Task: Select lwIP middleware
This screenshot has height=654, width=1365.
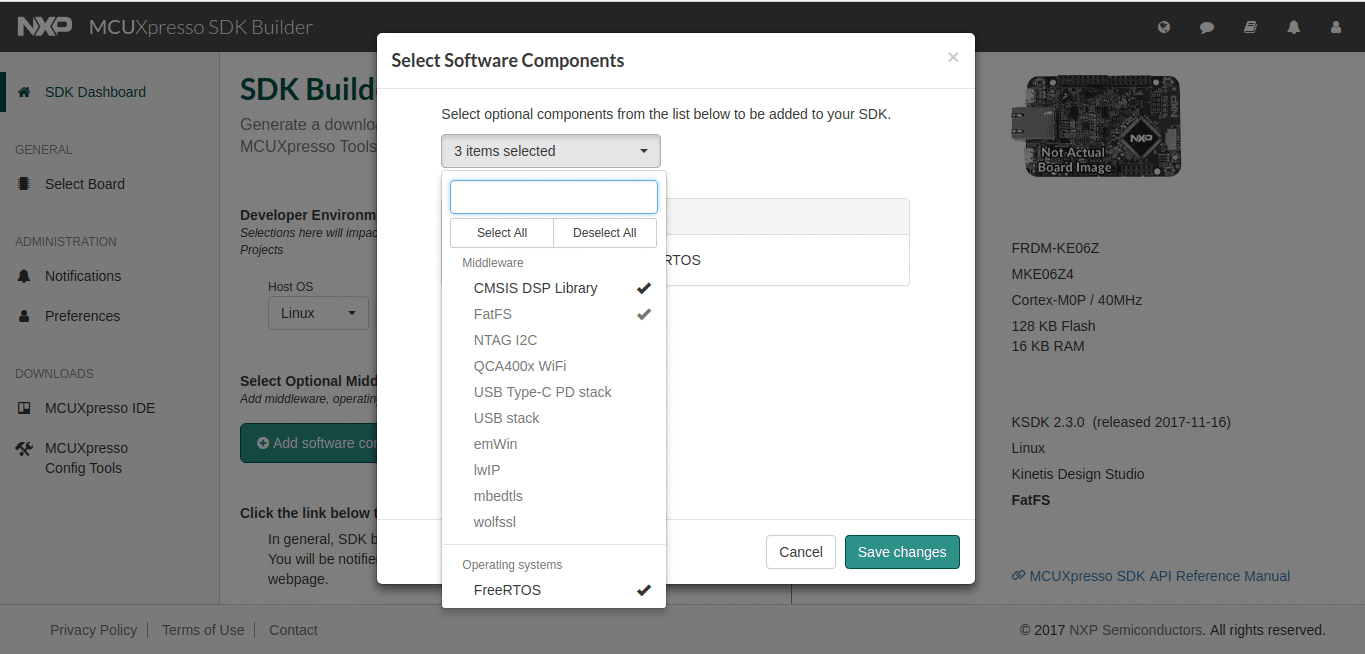Action: (554, 470)
